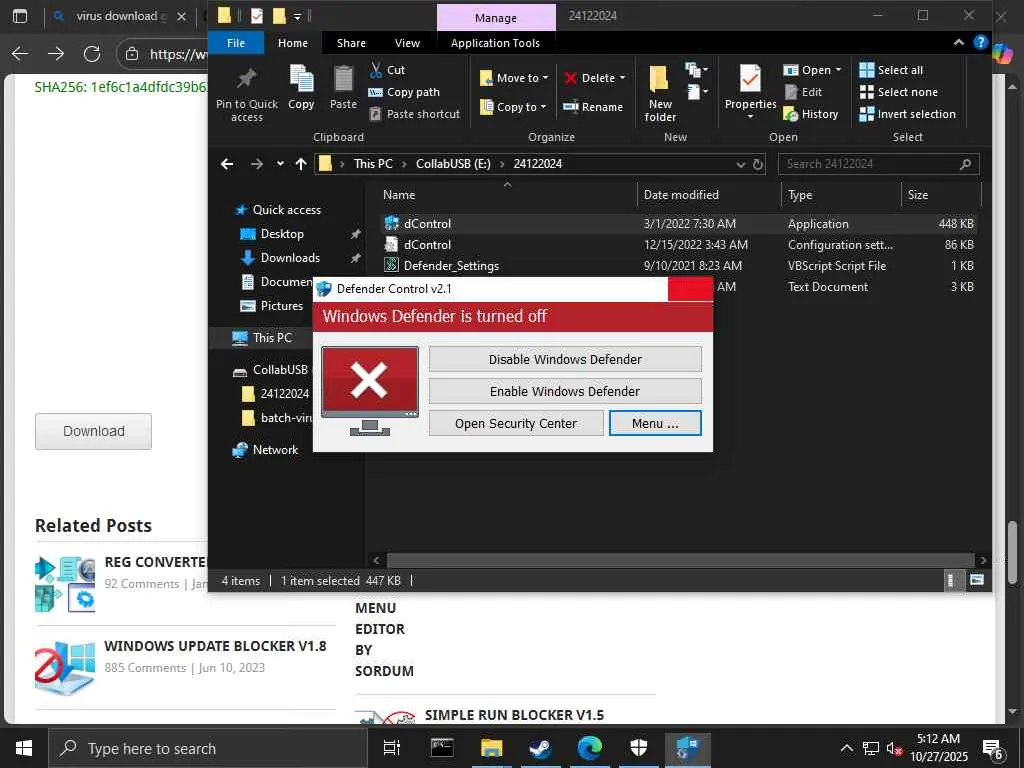The width and height of the screenshot is (1024, 768).
Task: Select Downloads in Quick access
Action: [x=290, y=257]
